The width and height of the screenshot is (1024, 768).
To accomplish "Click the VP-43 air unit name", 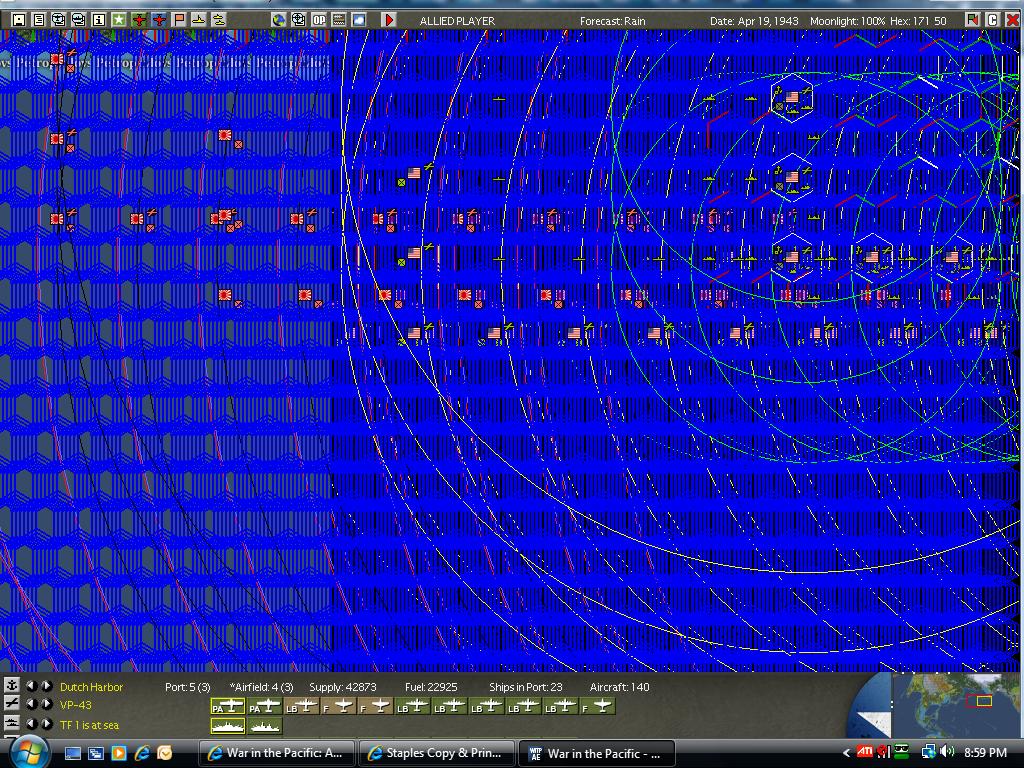I will 76,705.
